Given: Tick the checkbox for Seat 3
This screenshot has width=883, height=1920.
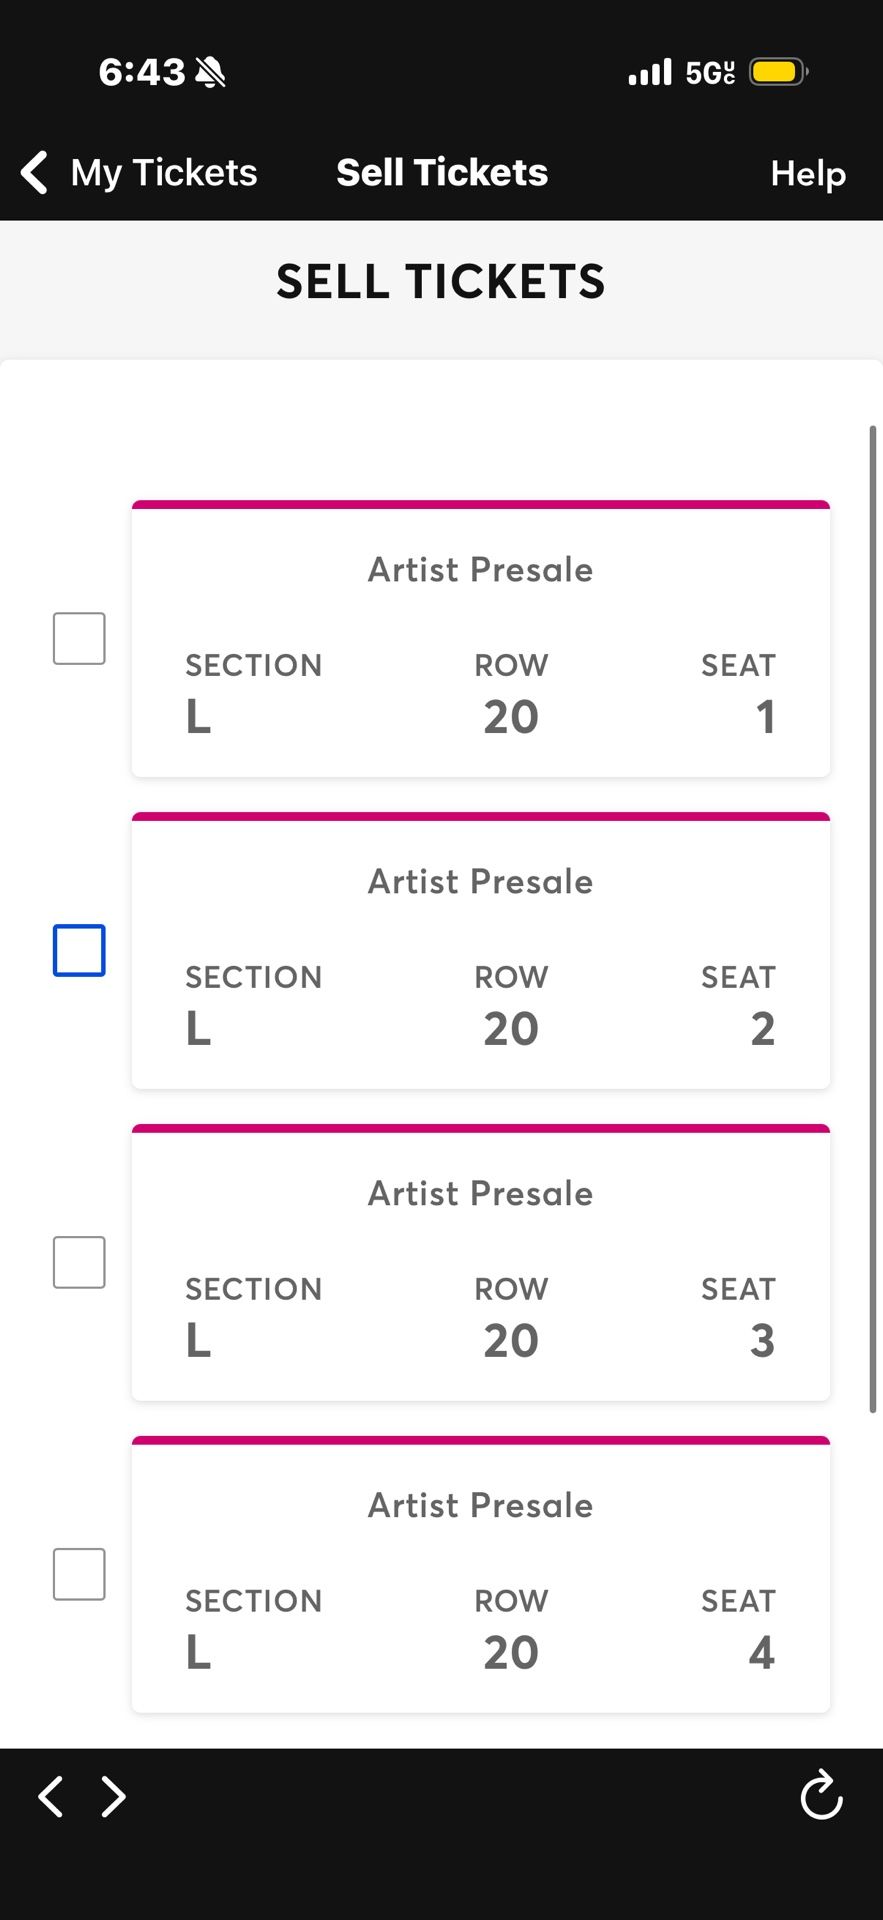Looking at the screenshot, I should [x=79, y=1262].
